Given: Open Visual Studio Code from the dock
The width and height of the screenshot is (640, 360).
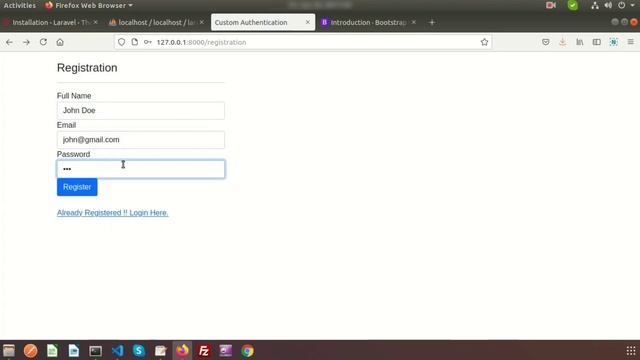Looking at the screenshot, I should tap(118, 351).
